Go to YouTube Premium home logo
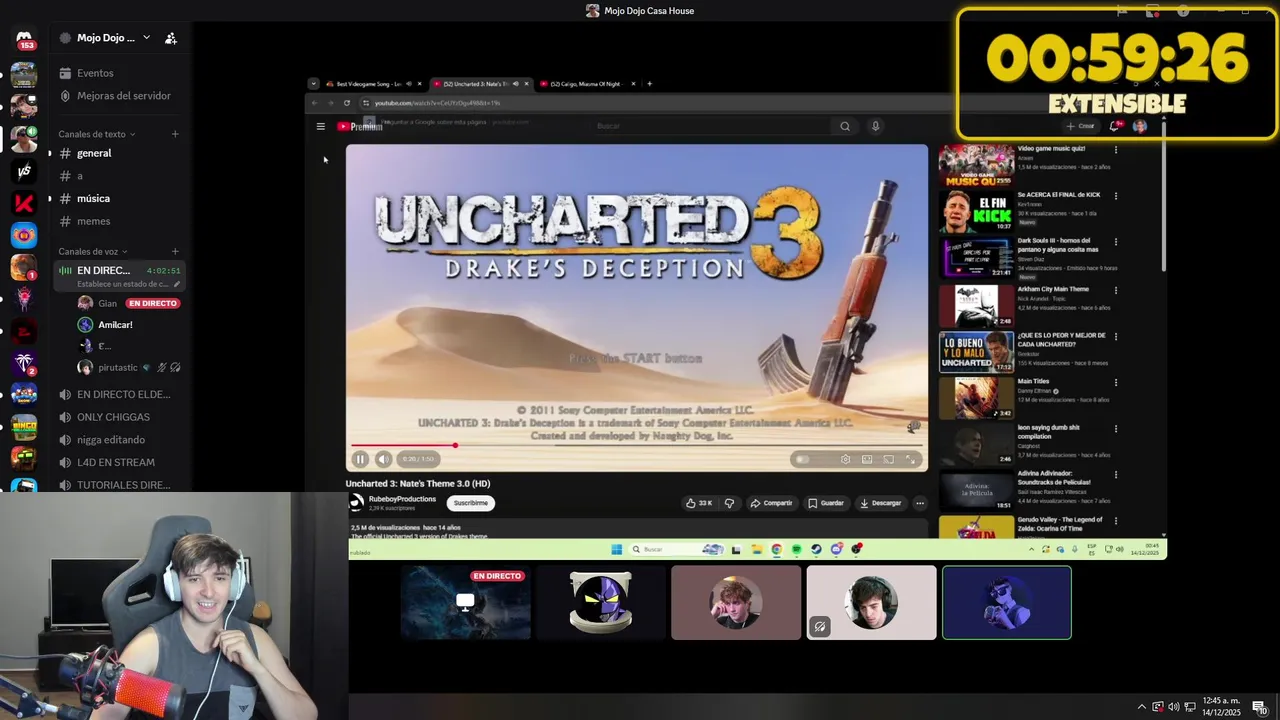 359,126
